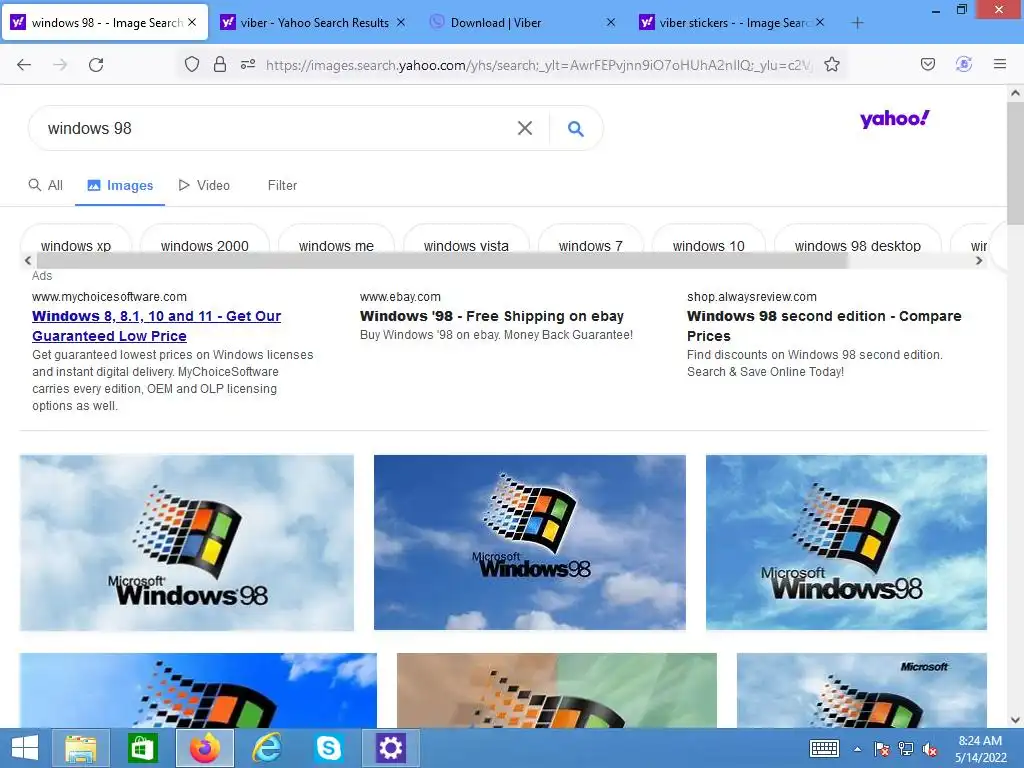Screen dimensions: 1024x768
Task: Select the windows 2000 suggestion chip
Action: (204, 246)
